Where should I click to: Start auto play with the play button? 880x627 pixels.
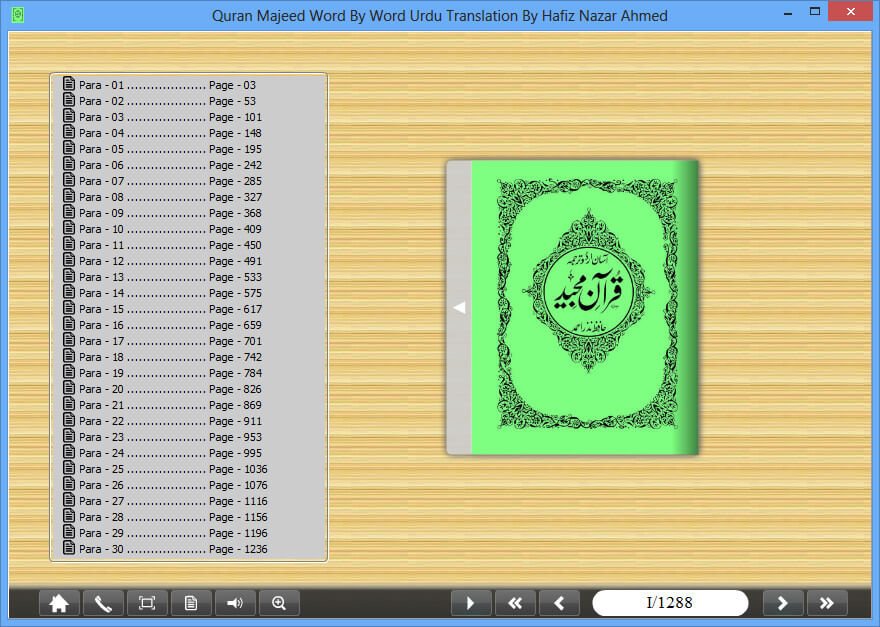(471, 603)
